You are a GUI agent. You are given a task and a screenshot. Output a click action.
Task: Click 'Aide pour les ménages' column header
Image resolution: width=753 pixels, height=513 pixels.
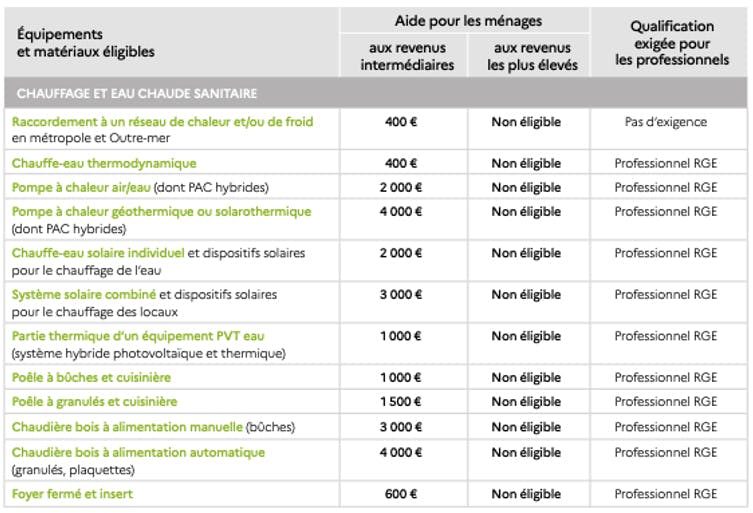pos(468,21)
